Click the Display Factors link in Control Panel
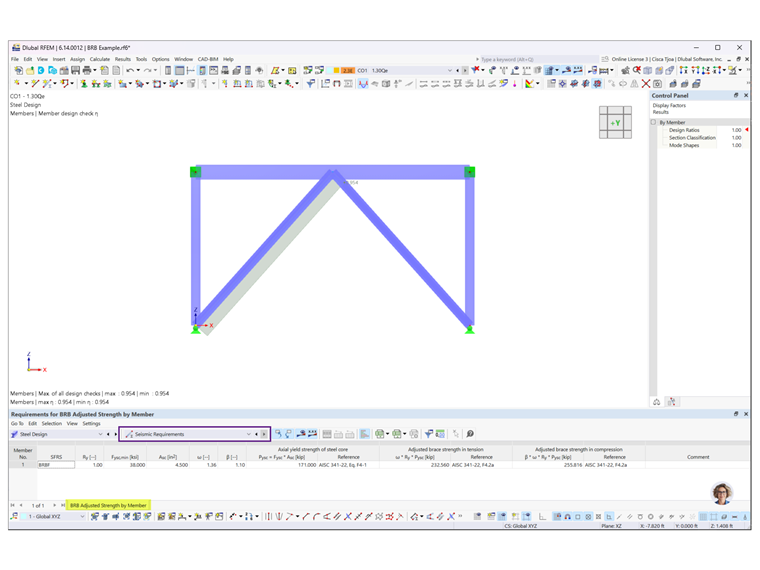Screen dimensions: 760x570 click(669, 105)
